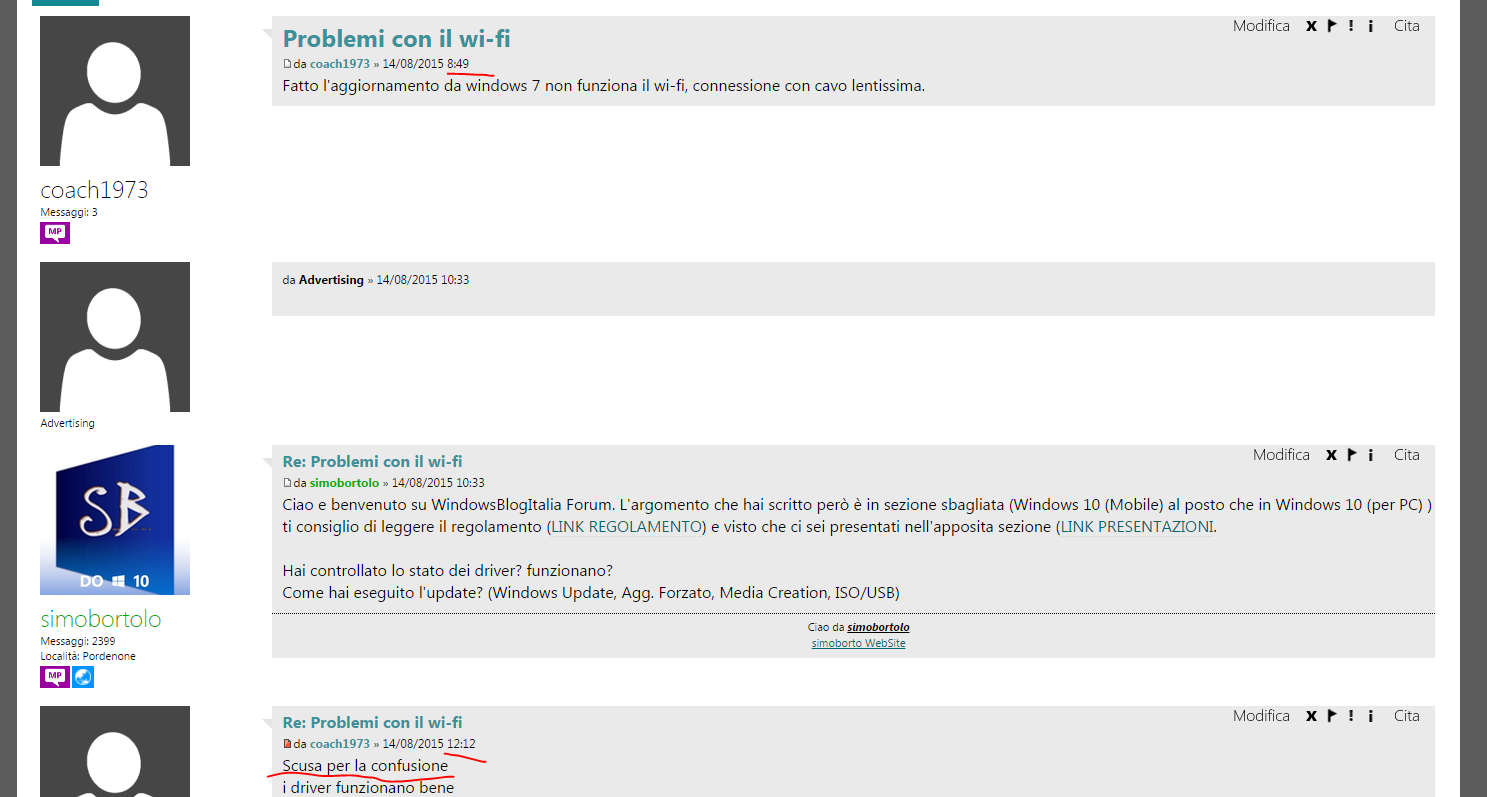Click coach1973's default avatar image

(x=115, y=91)
